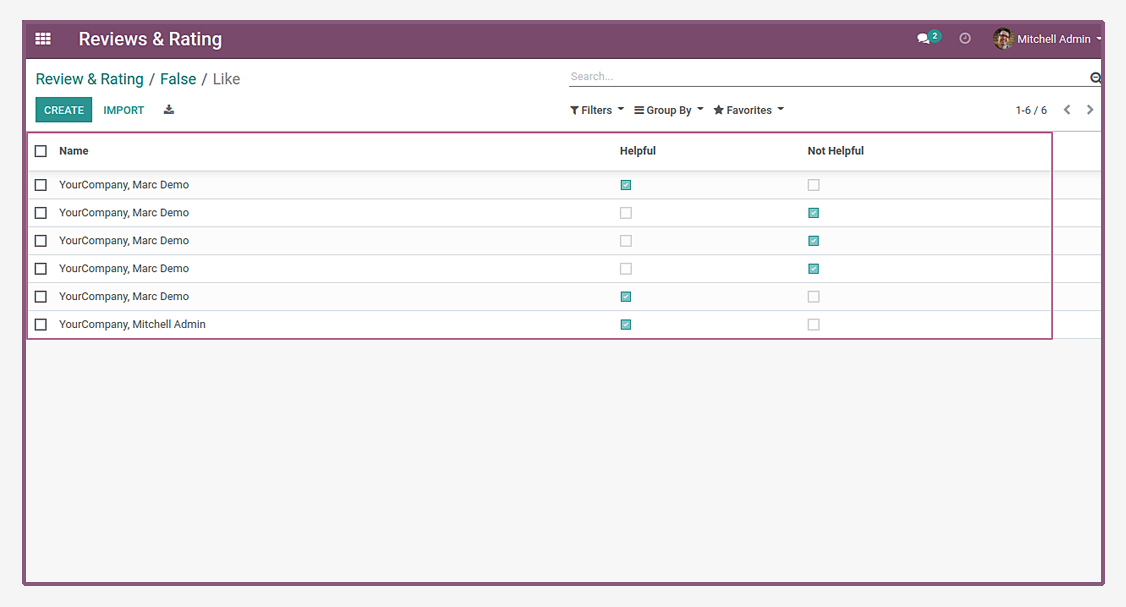Sort by the Name column header
Image resolution: width=1126 pixels, height=607 pixels.
tap(74, 151)
